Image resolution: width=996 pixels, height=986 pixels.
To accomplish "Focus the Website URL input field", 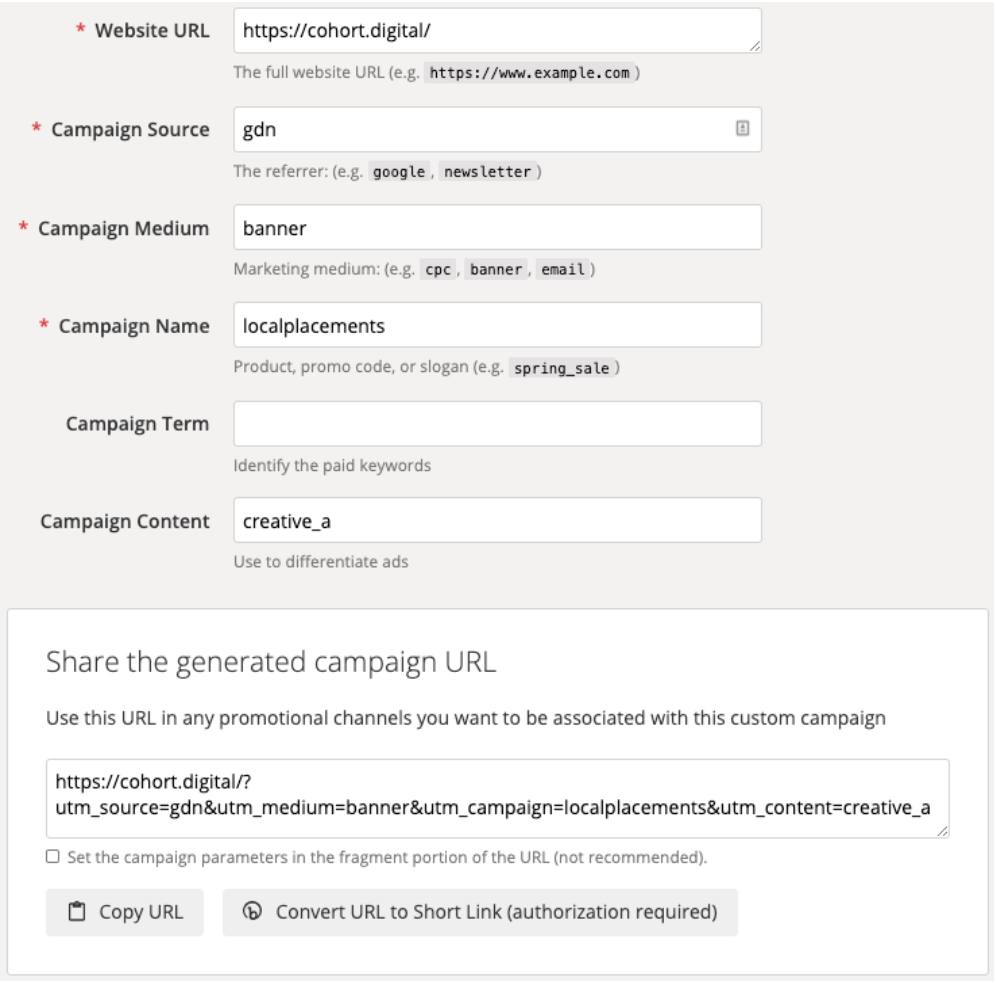I will [x=497, y=30].
